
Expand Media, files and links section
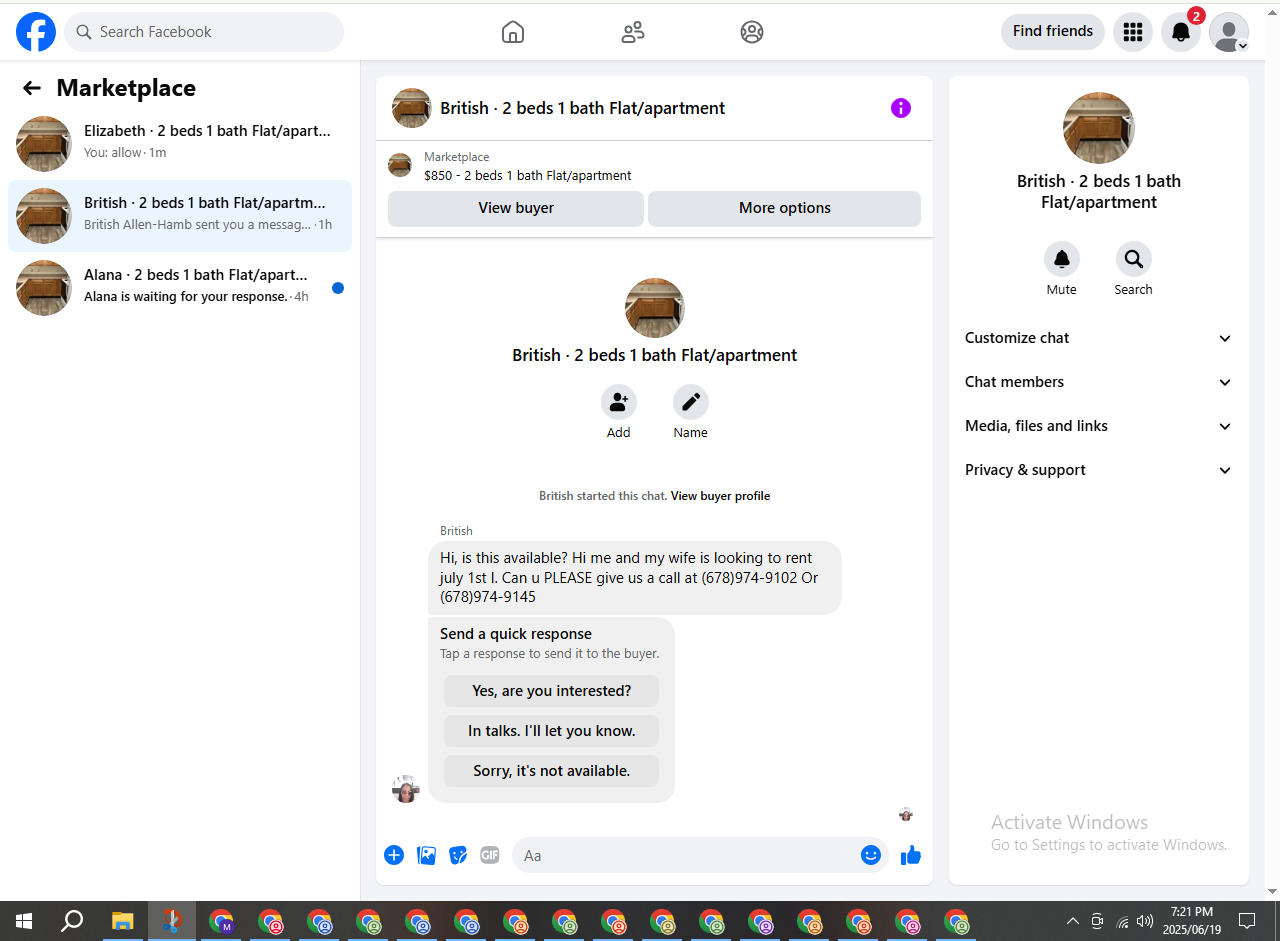(1099, 426)
